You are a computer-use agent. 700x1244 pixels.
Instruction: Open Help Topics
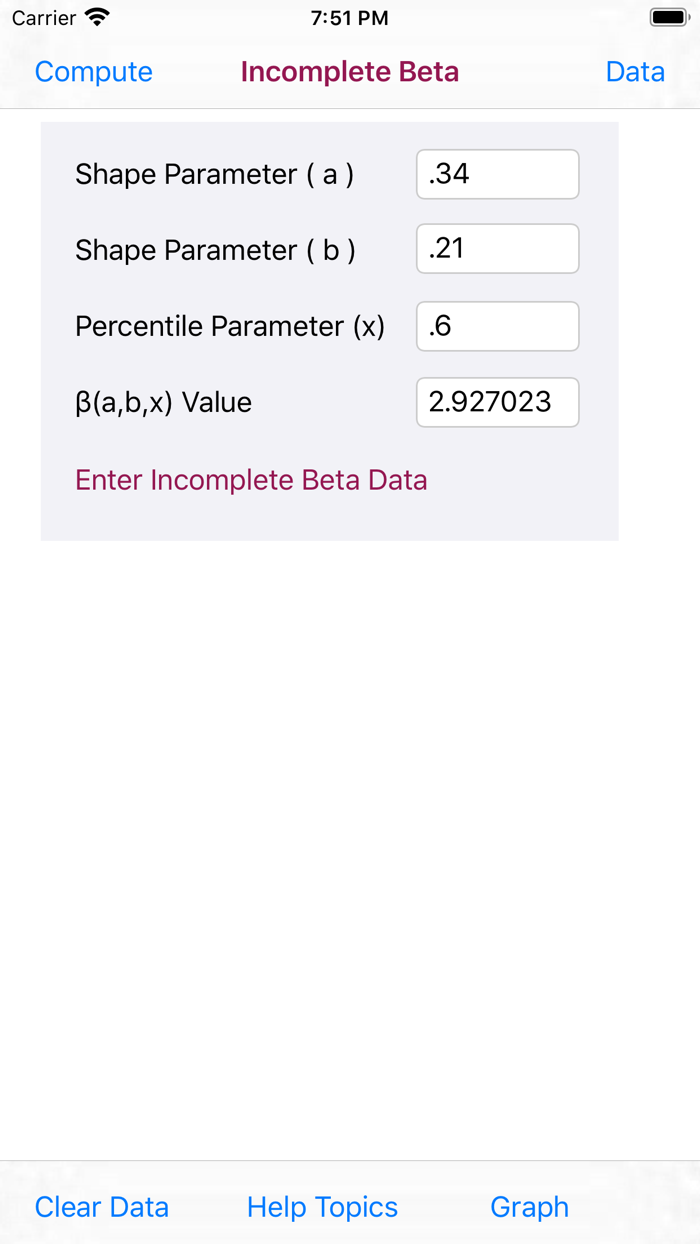point(322,1207)
